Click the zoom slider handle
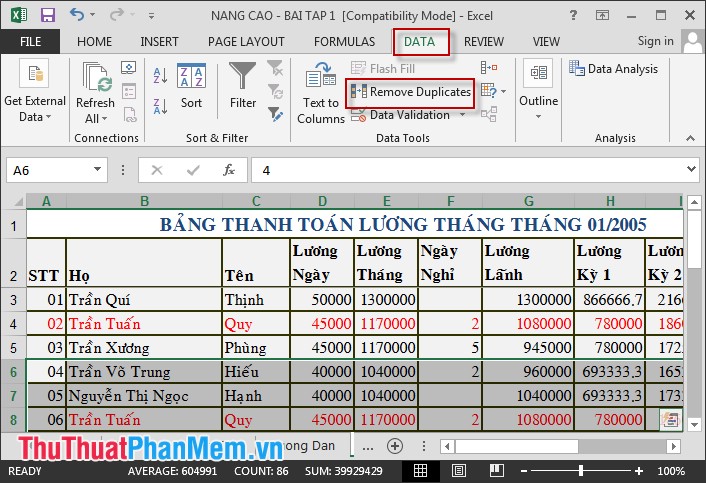 tap(581, 471)
